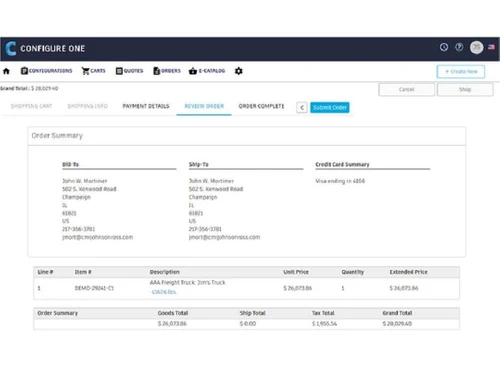Click the Credit Card Summary heading
This screenshot has width=500, height=375.
(x=342, y=164)
